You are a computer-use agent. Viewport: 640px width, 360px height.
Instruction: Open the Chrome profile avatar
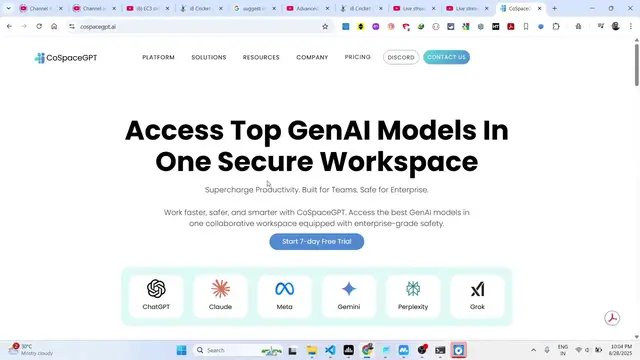point(616,27)
